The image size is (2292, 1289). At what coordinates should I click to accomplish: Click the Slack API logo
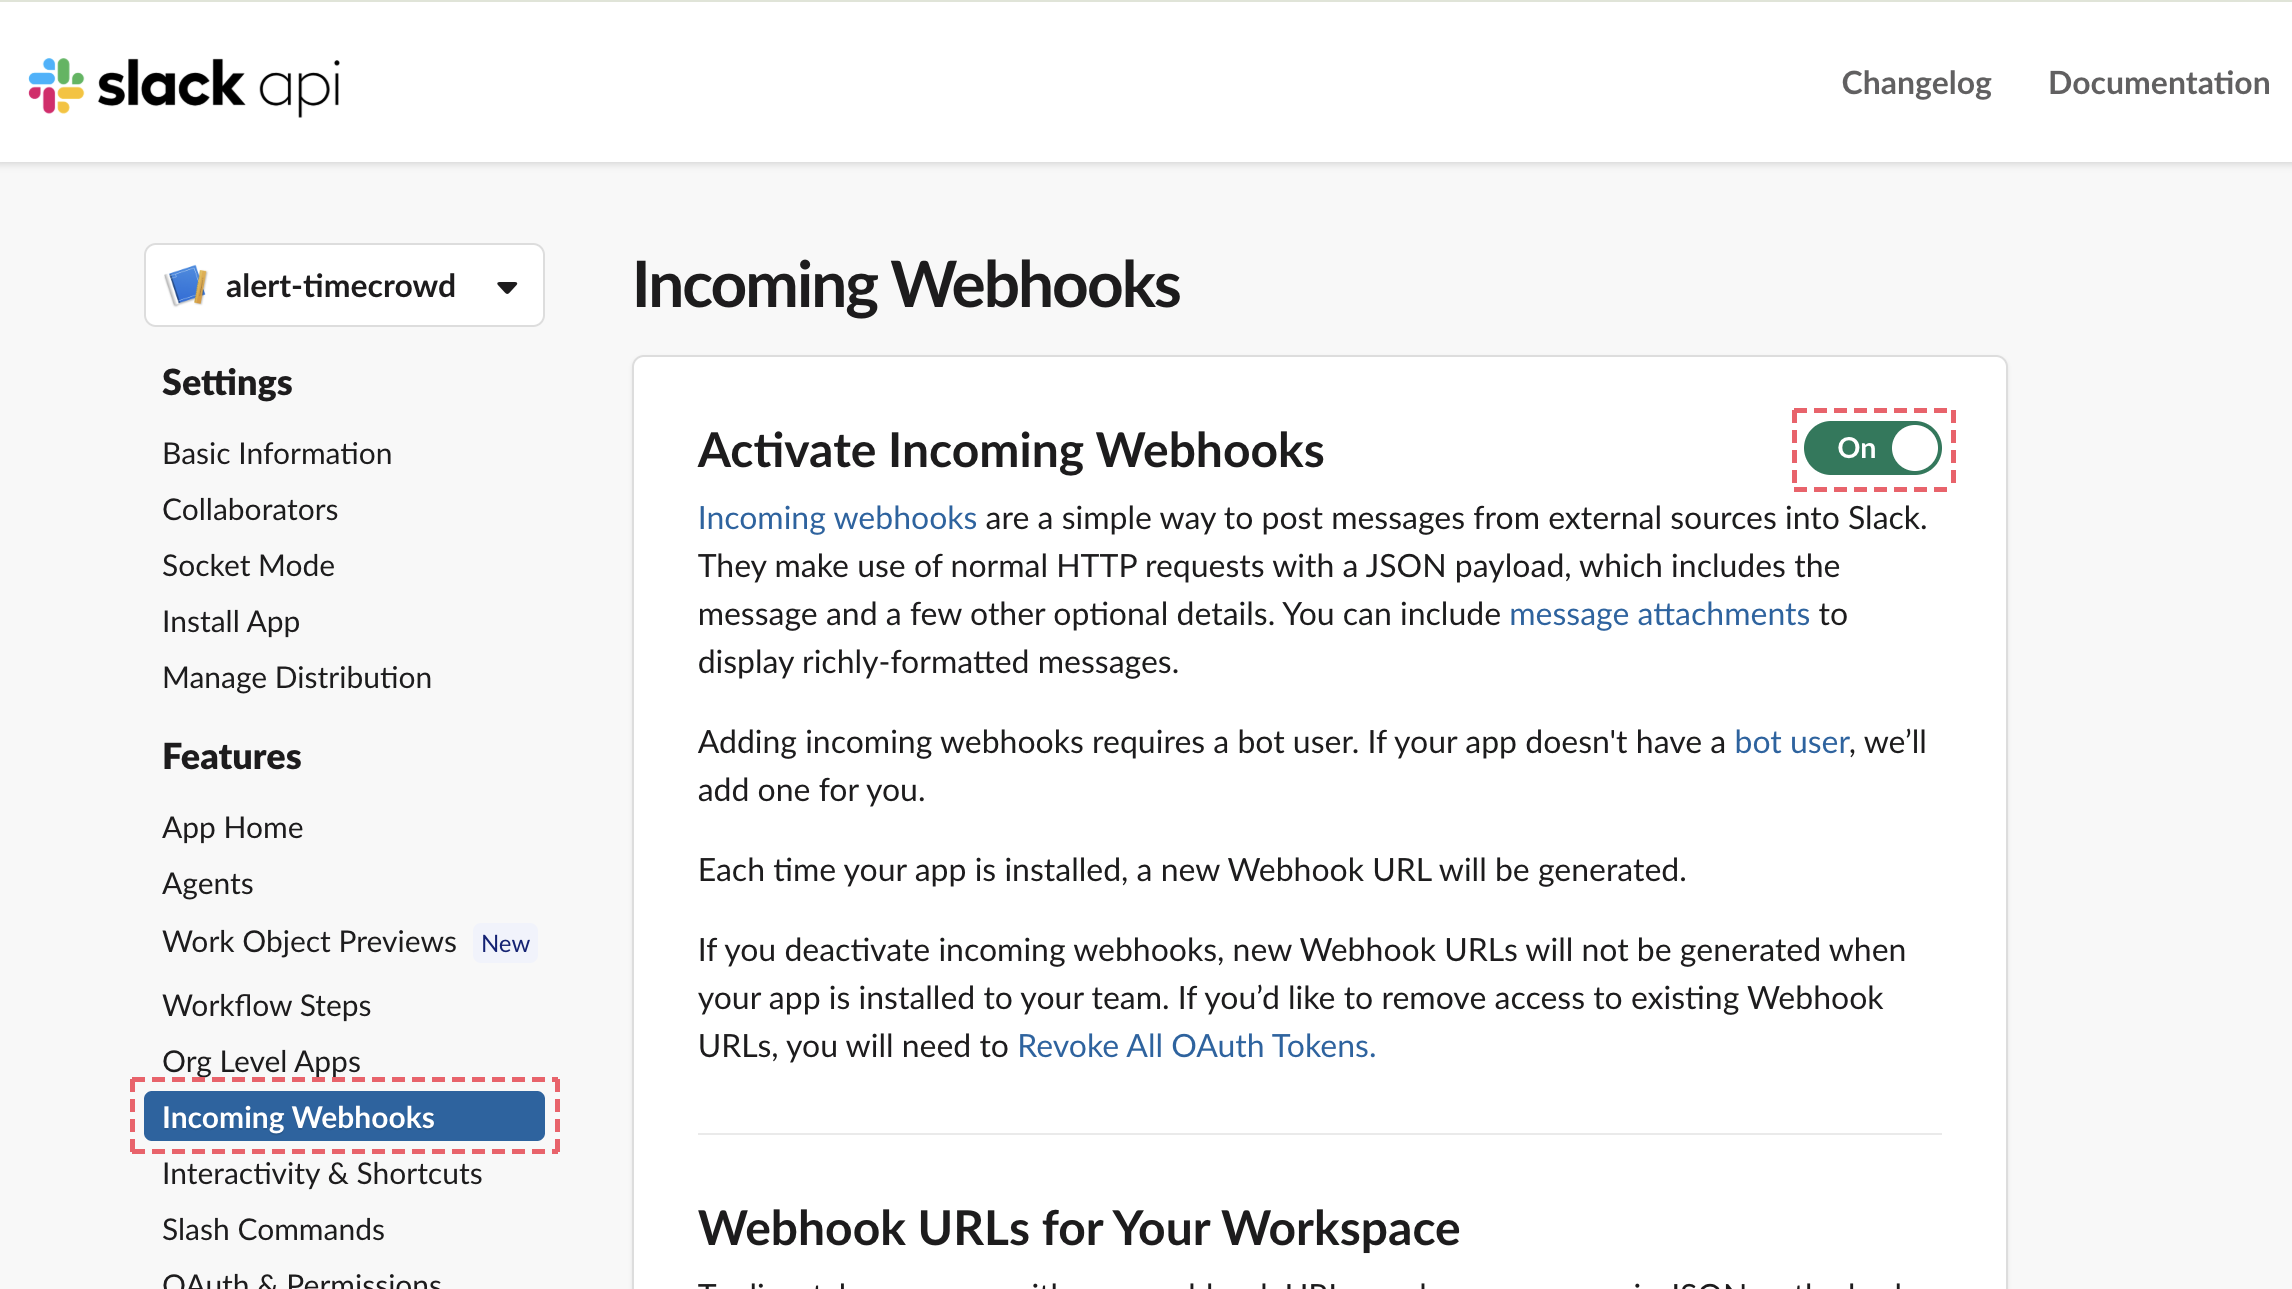point(184,85)
